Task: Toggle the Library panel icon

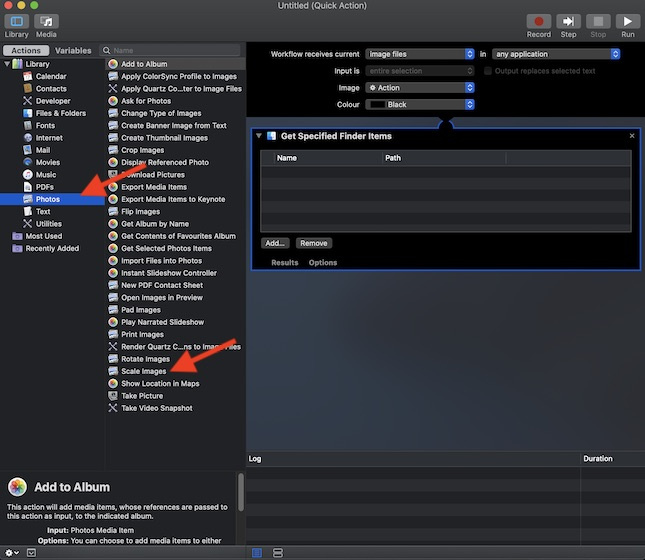Action: coord(16,21)
